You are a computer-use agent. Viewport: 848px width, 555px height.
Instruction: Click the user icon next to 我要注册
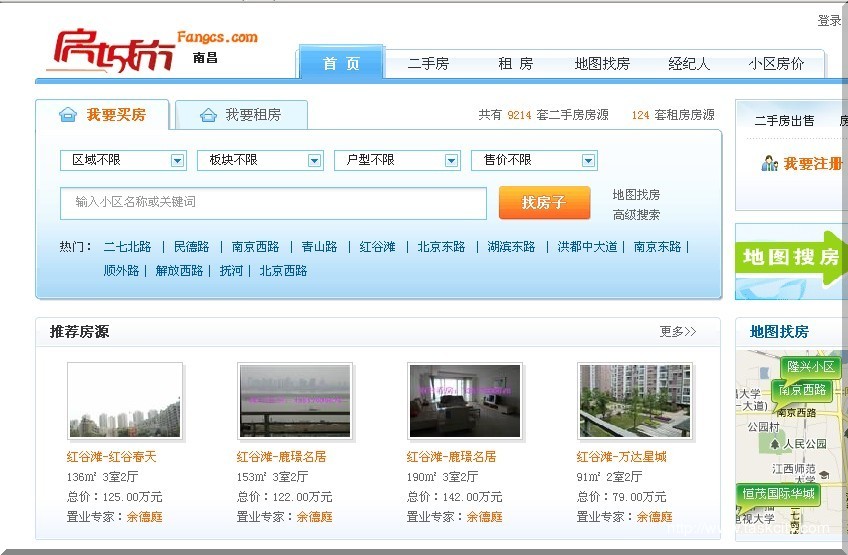(x=769, y=163)
